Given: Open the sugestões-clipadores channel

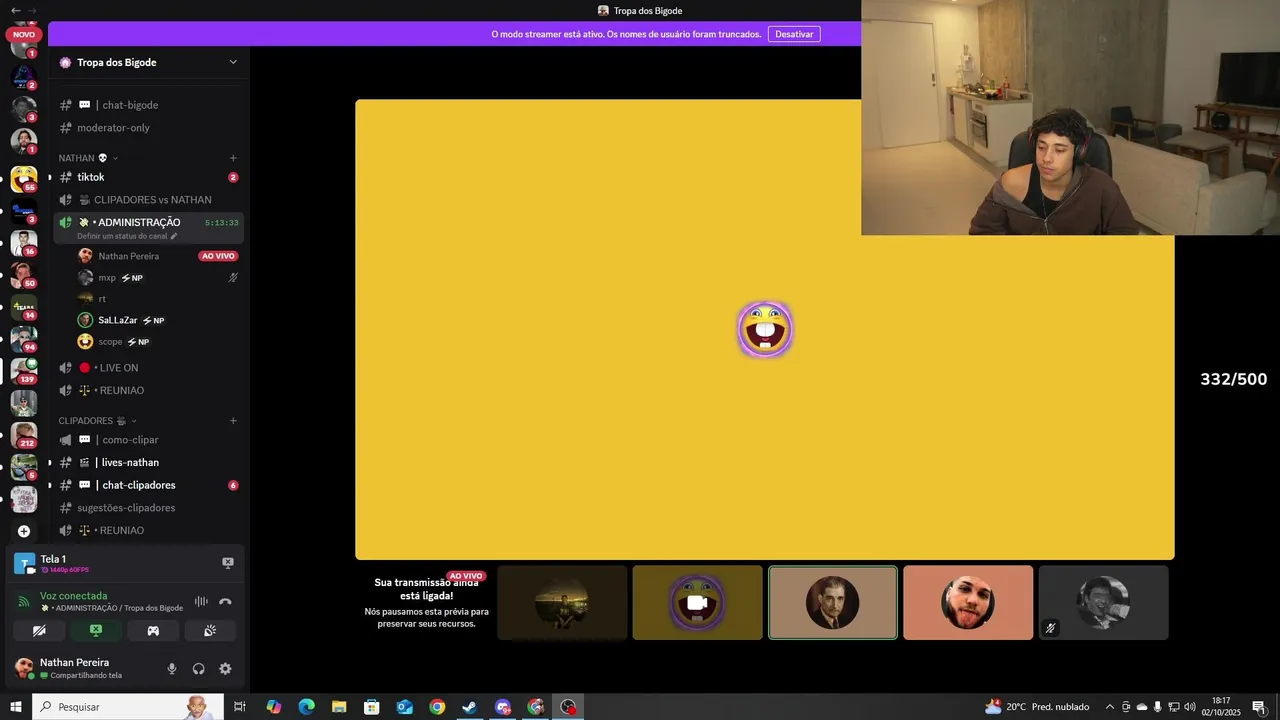Looking at the screenshot, I should tap(148, 508).
